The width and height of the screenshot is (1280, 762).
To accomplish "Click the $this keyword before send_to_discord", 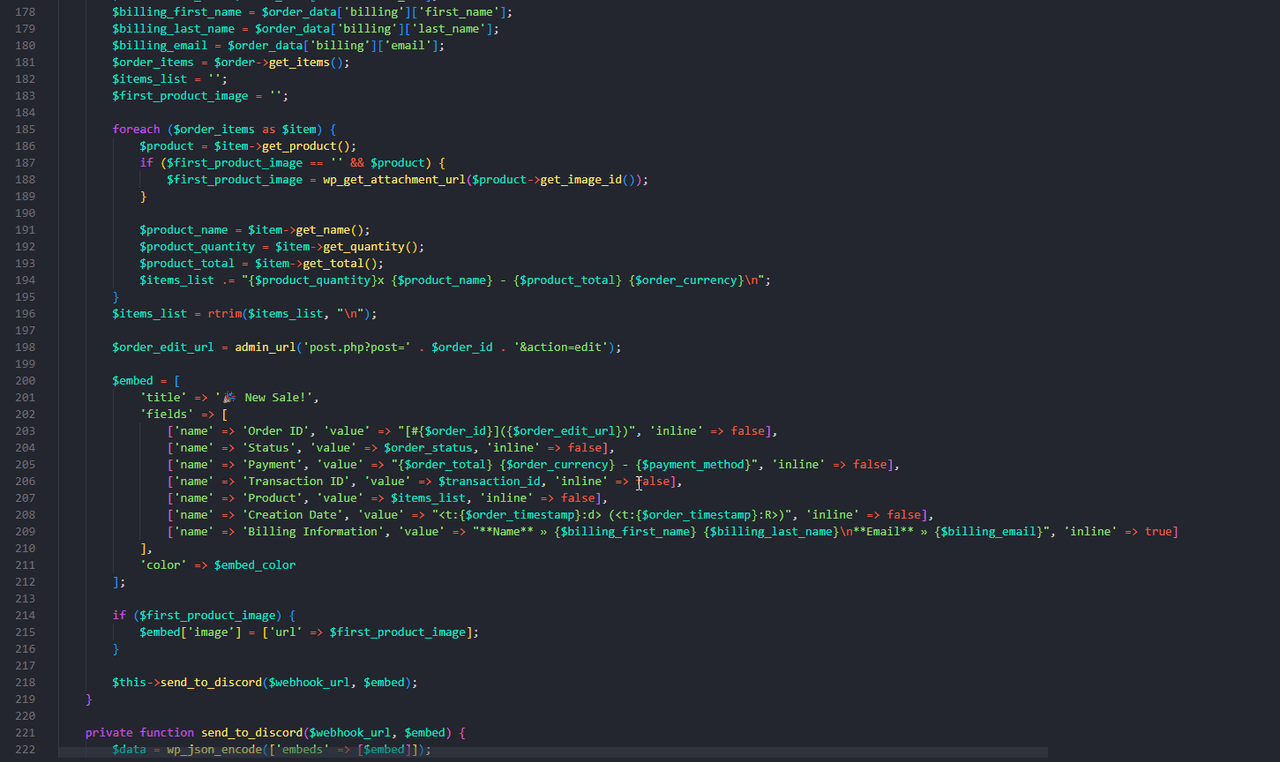I will (129, 682).
